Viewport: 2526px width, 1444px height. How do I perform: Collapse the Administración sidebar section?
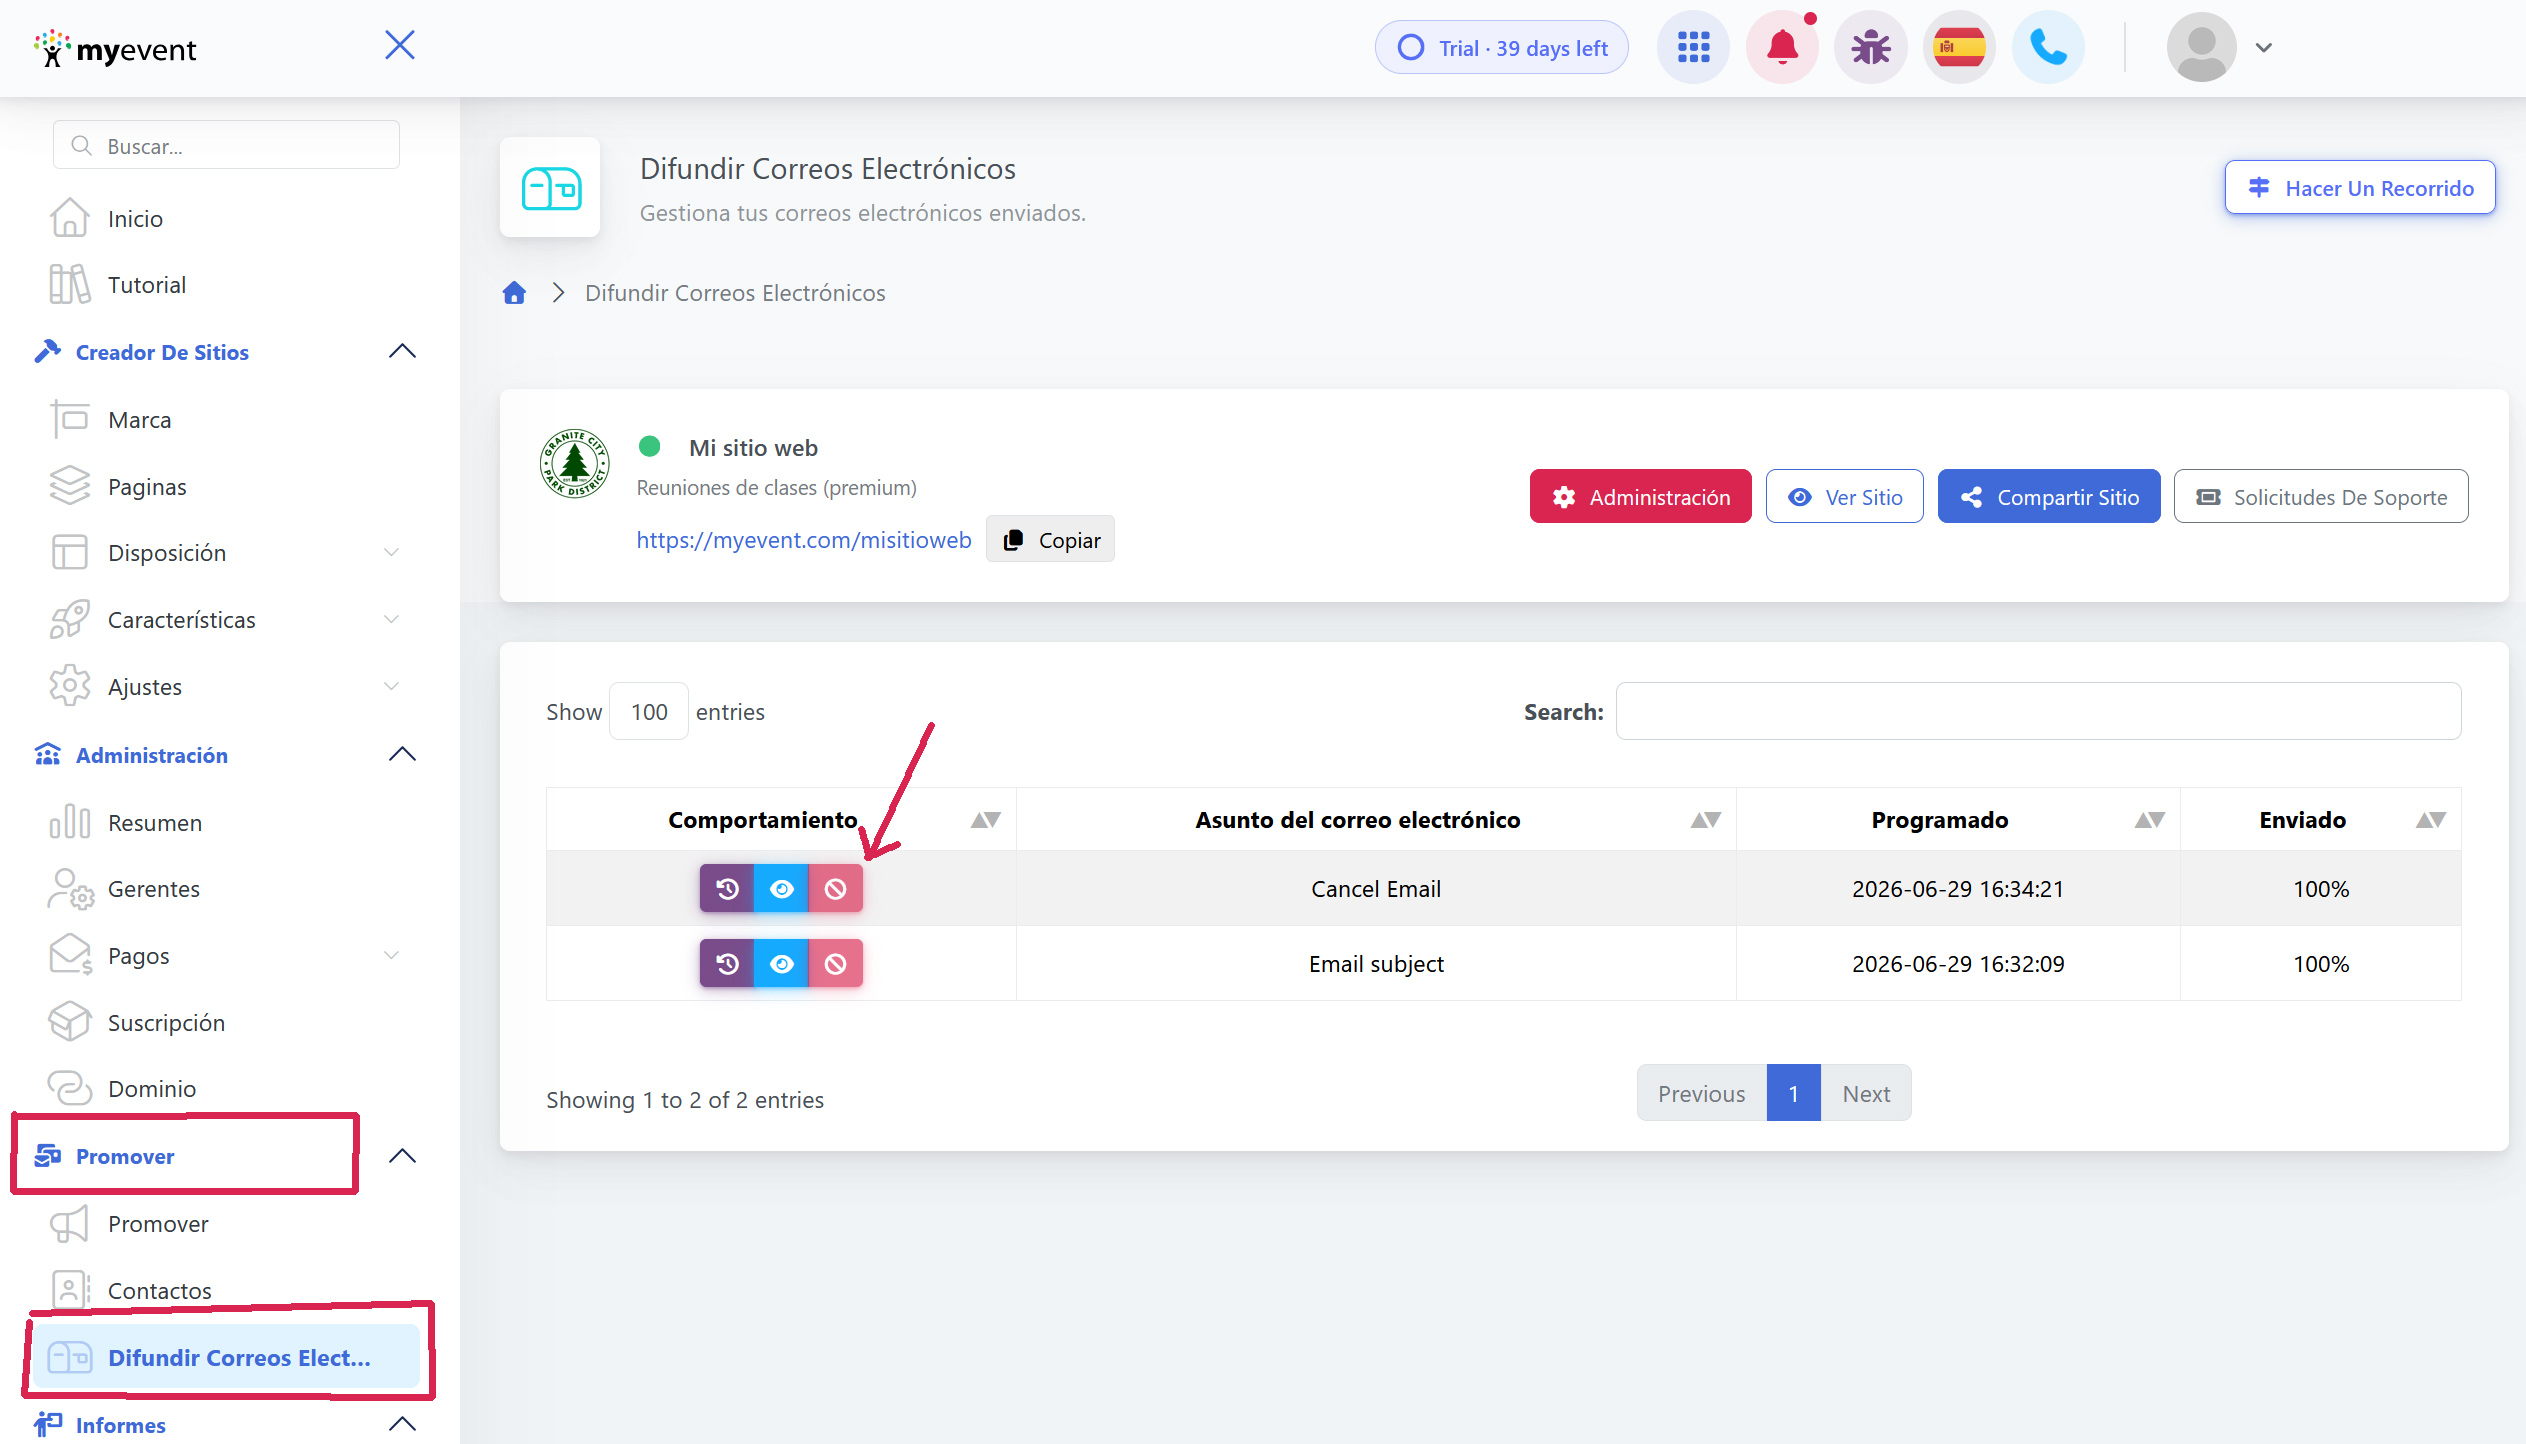pos(402,754)
